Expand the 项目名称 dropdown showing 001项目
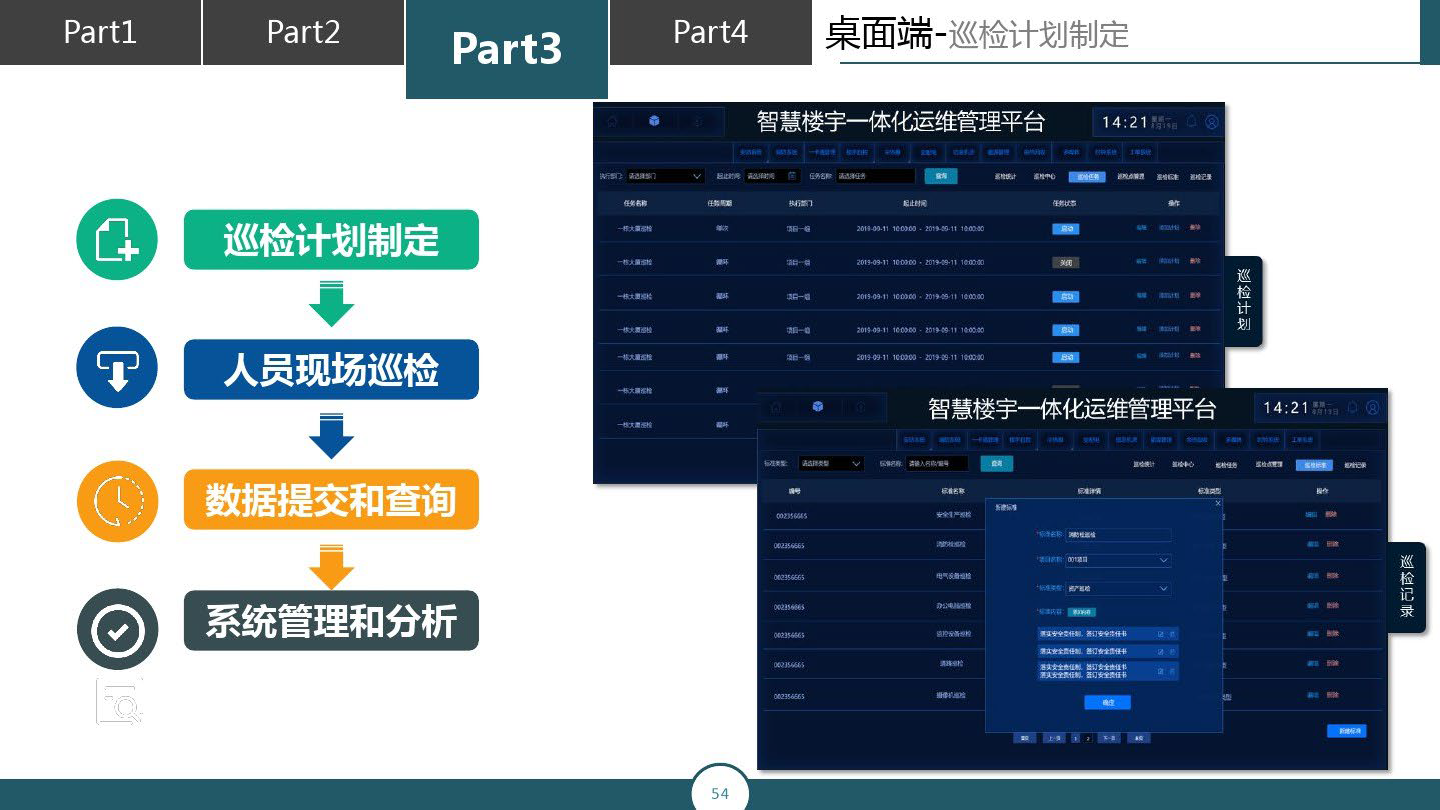Screen dimensions: 1440x810 (1118, 561)
